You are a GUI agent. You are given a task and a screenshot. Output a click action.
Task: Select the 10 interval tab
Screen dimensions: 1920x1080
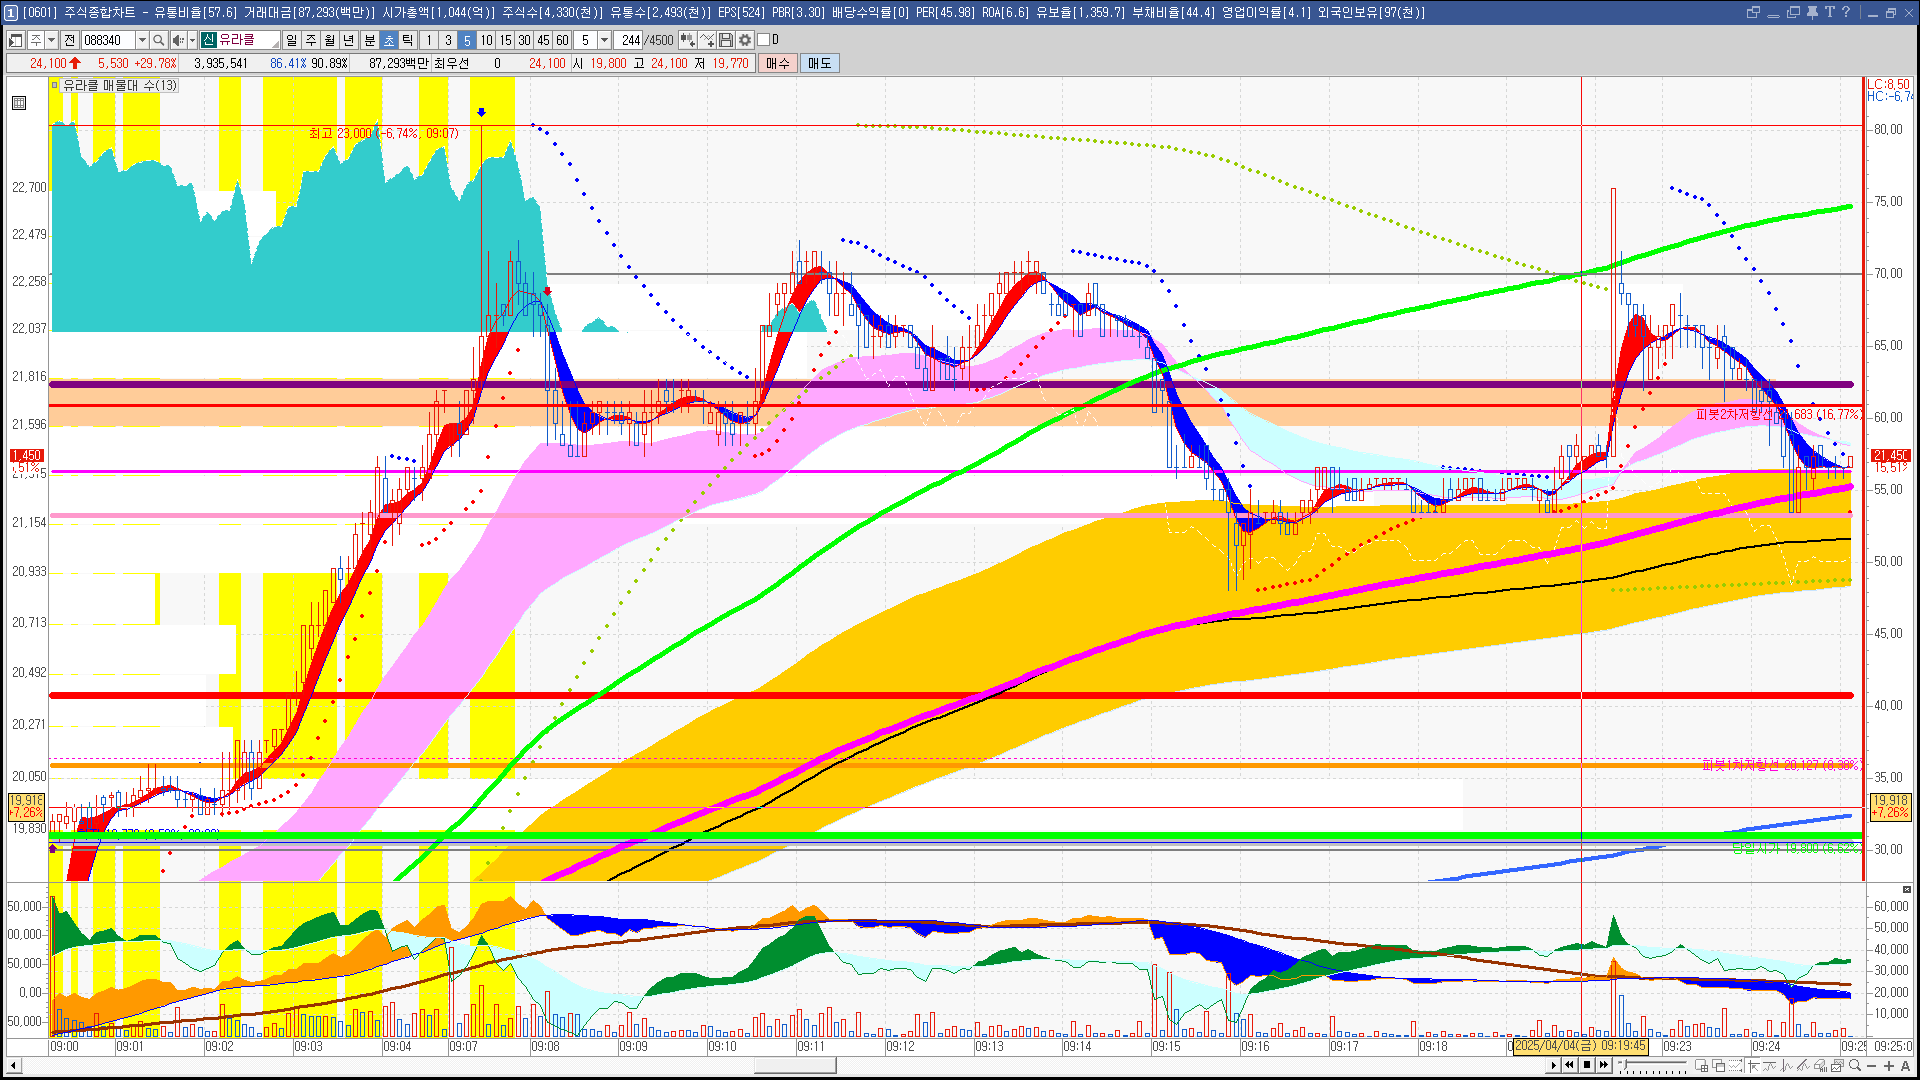coord(486,40)
